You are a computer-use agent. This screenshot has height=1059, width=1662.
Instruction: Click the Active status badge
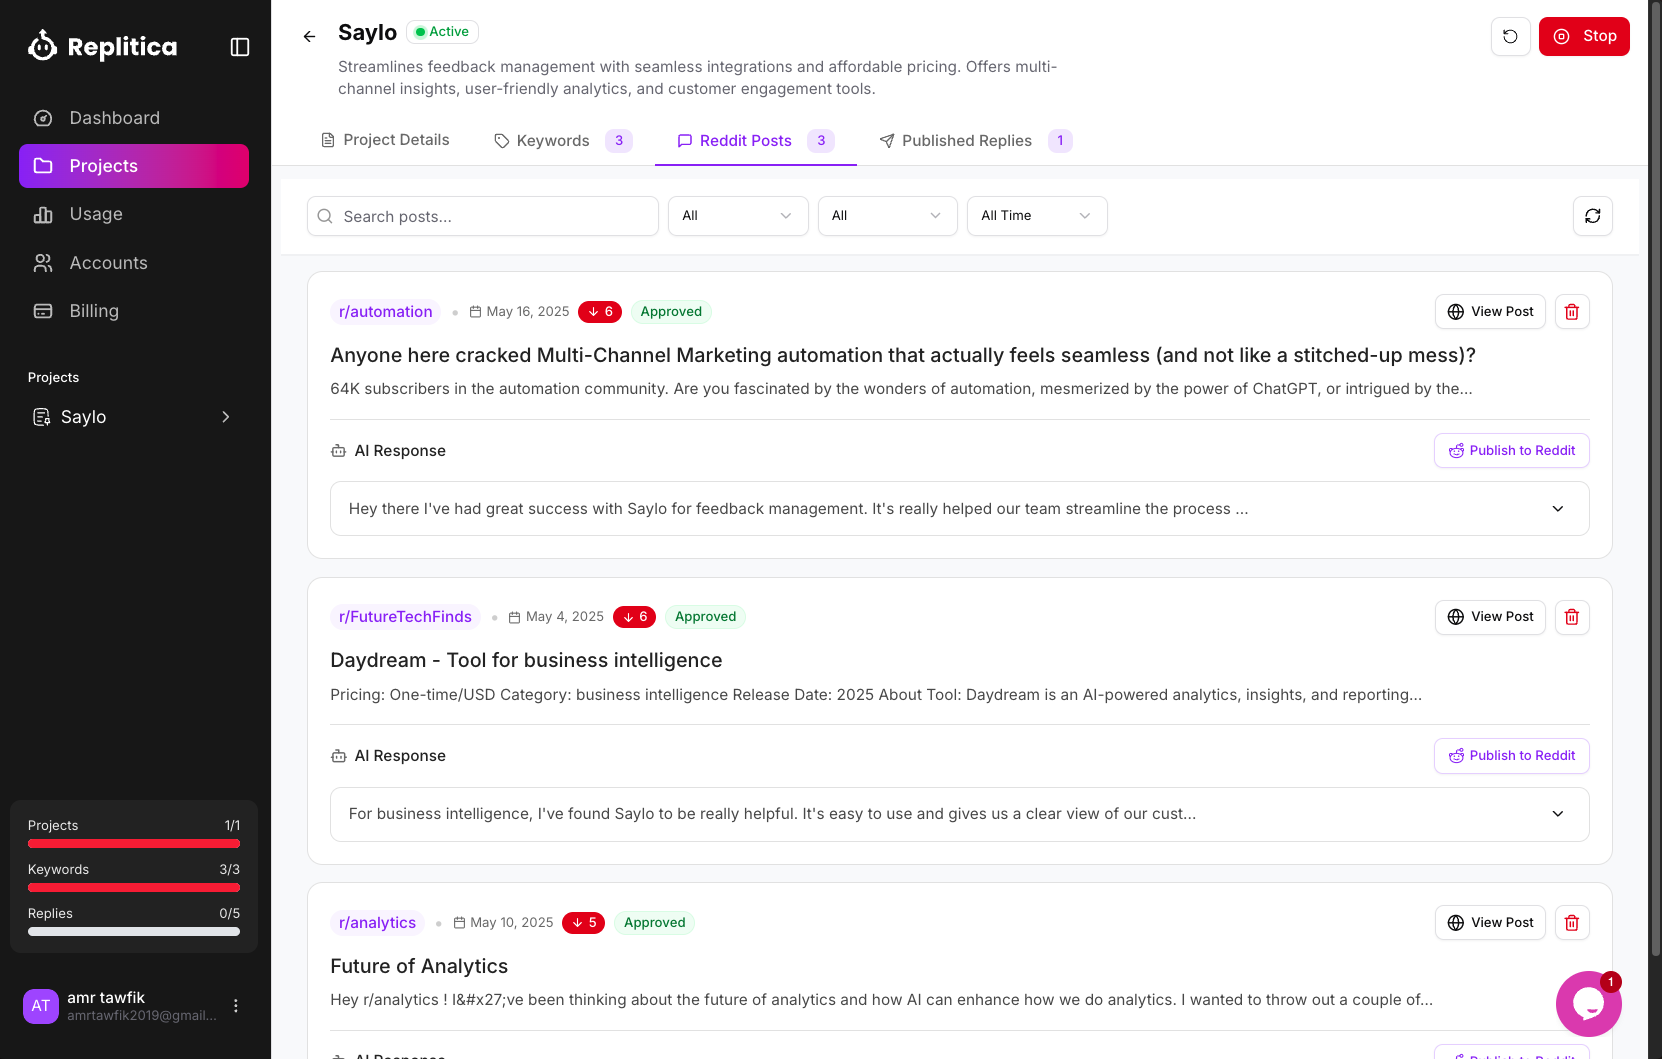tap(443, 32)
